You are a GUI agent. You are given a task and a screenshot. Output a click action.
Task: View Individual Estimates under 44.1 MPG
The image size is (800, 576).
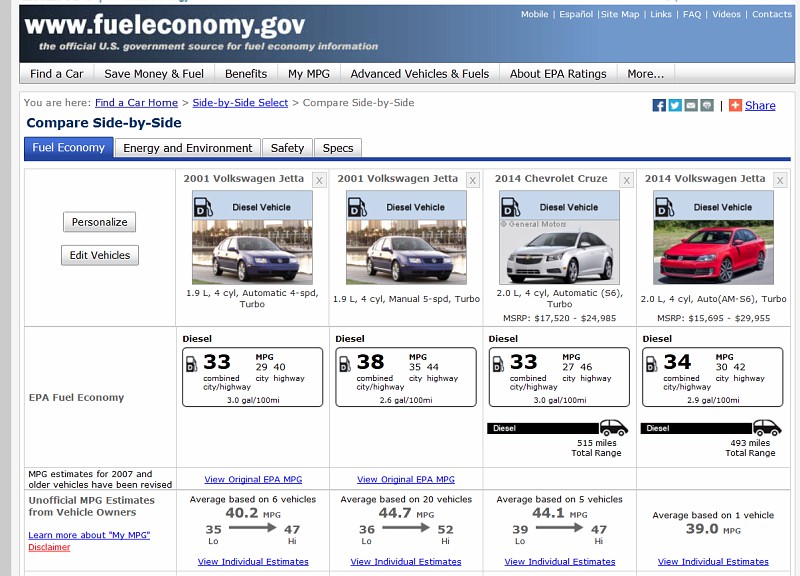pyautogui.click(x=560, y=561)
